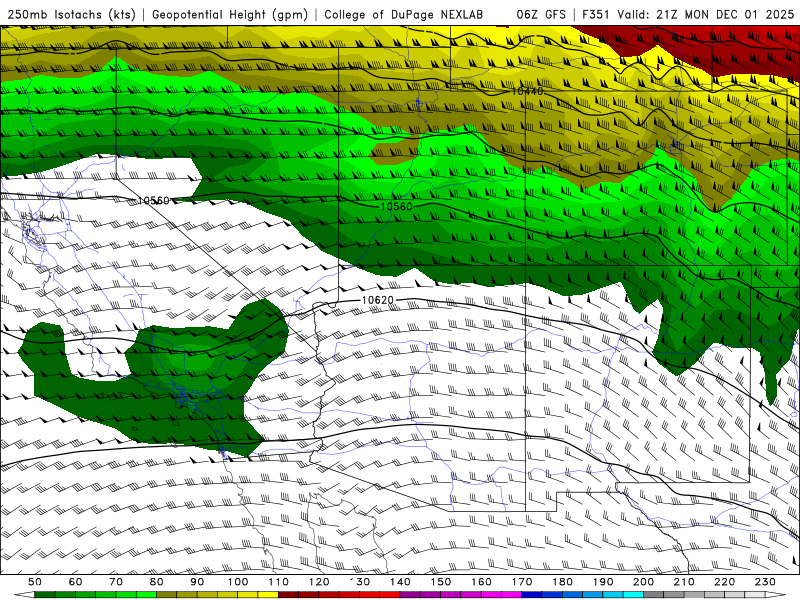Click the 140 kt color bar label
Image resolution: width=800 pixels, height=600 pixels.
click(x=400, y=582)
